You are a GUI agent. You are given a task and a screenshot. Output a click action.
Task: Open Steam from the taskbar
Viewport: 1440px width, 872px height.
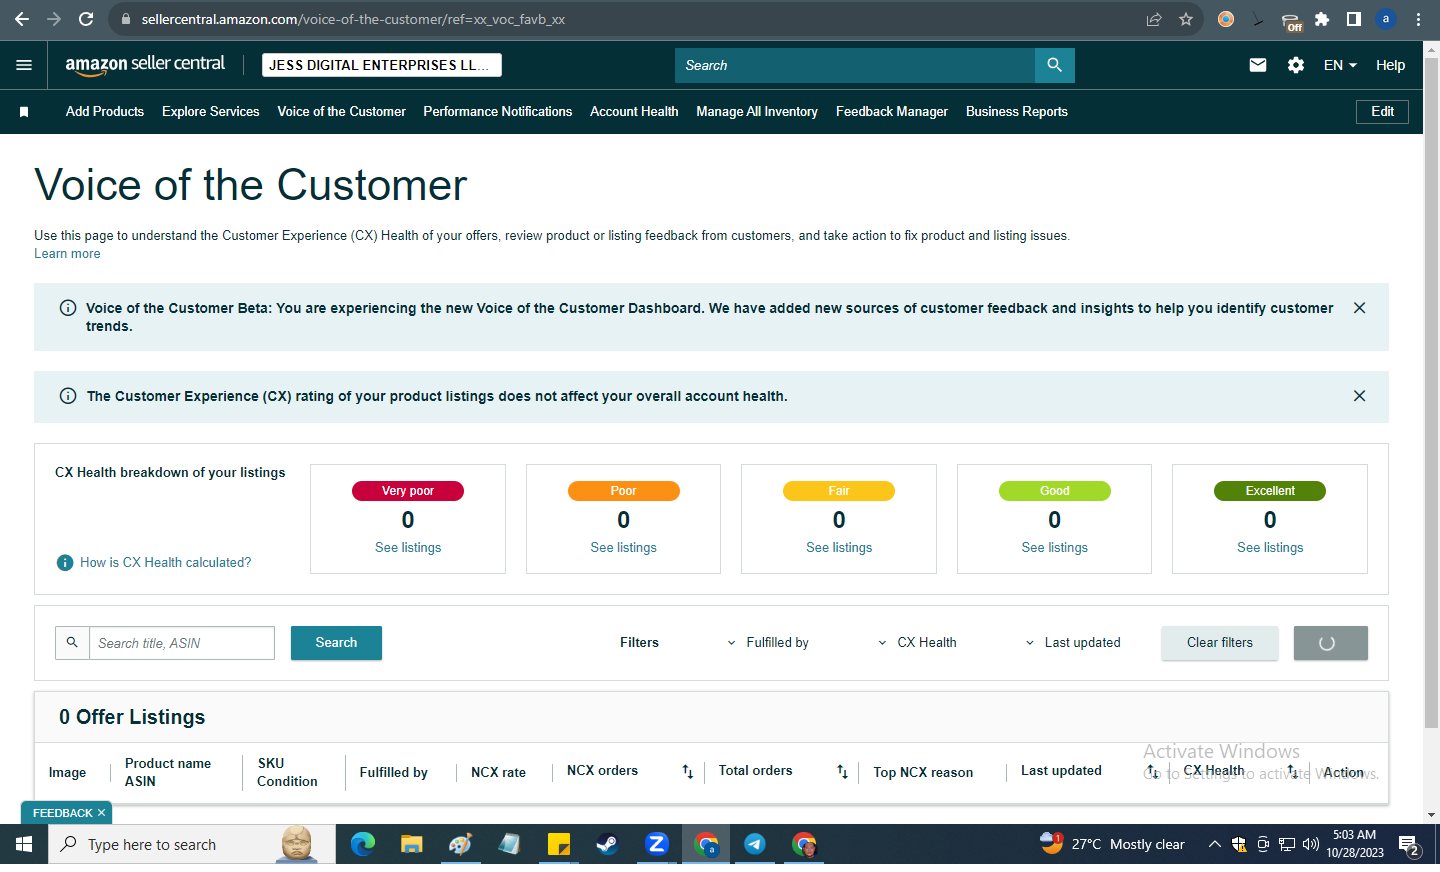pos(607,845)
